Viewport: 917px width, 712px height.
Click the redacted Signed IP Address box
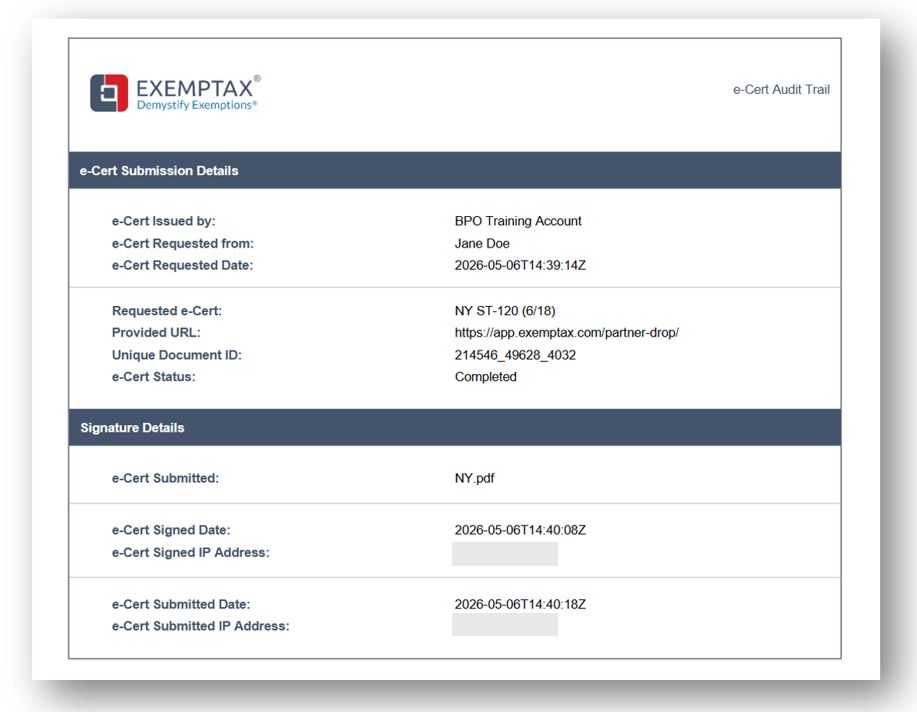[x=505, y=553]
